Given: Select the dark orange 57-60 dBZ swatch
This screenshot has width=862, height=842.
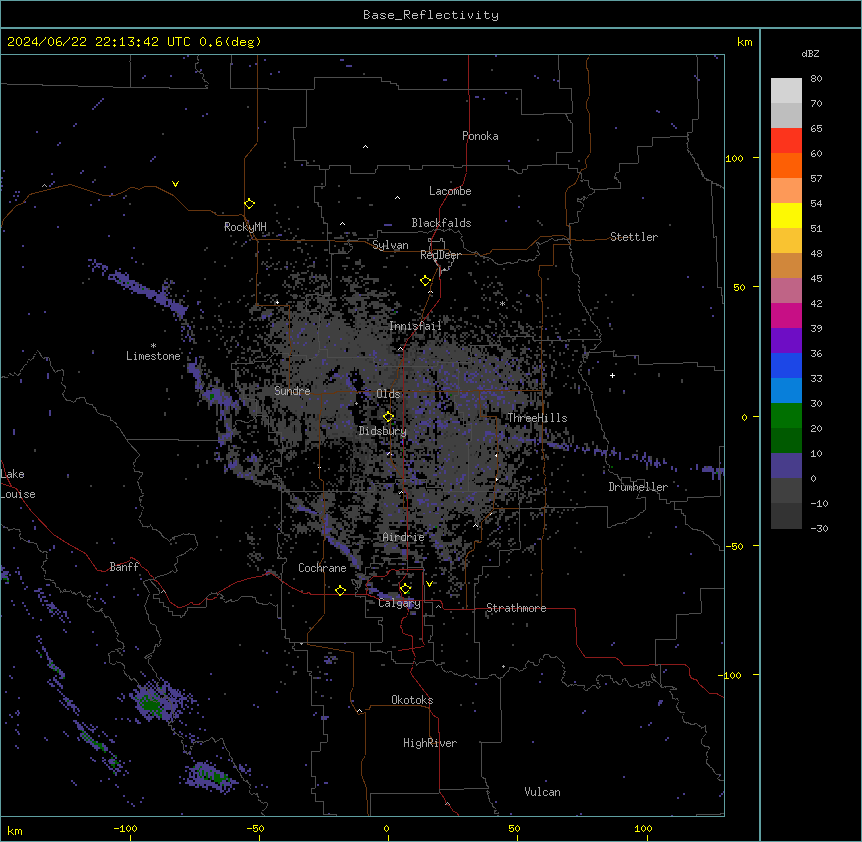Looking at the screenshot, I should click(786, 165).
